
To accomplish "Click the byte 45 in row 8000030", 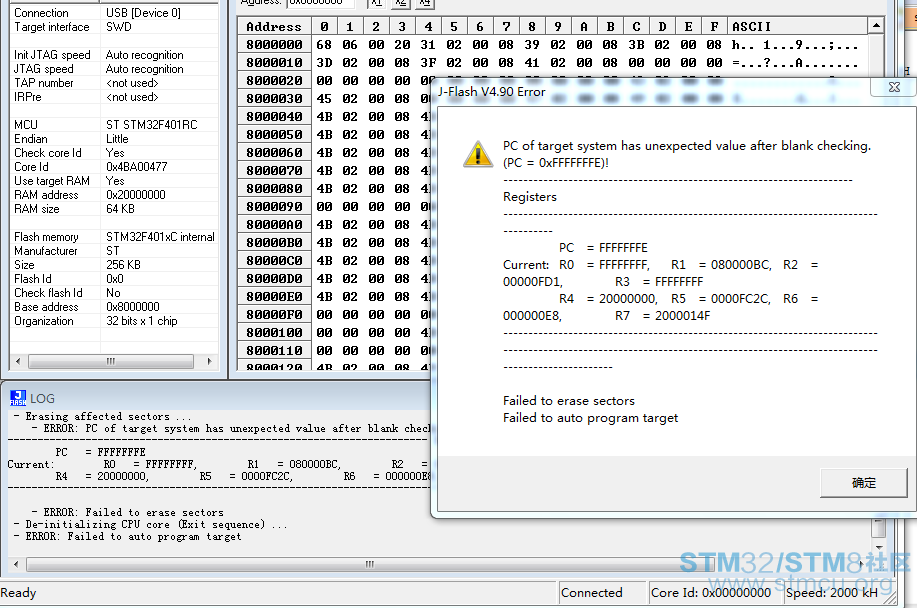I will 324,98.
